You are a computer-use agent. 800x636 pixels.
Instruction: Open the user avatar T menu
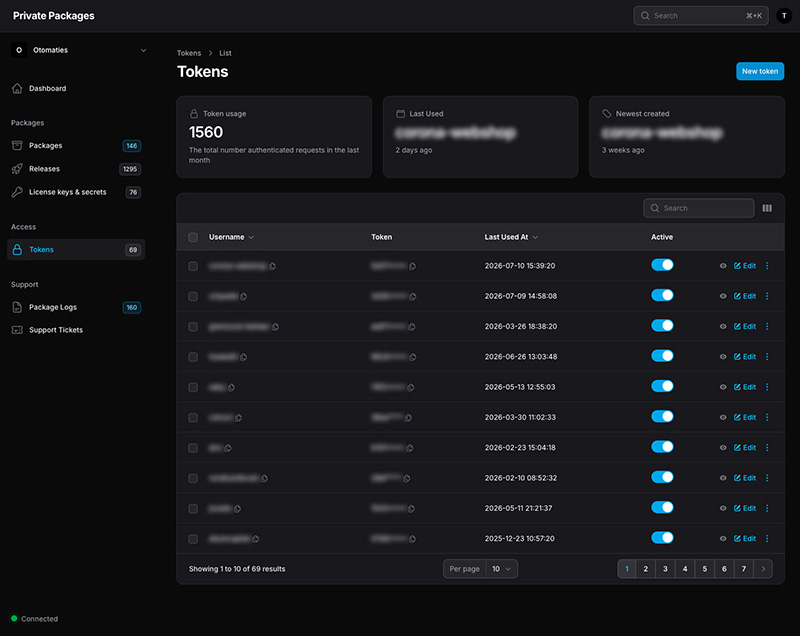click(784, 16)
